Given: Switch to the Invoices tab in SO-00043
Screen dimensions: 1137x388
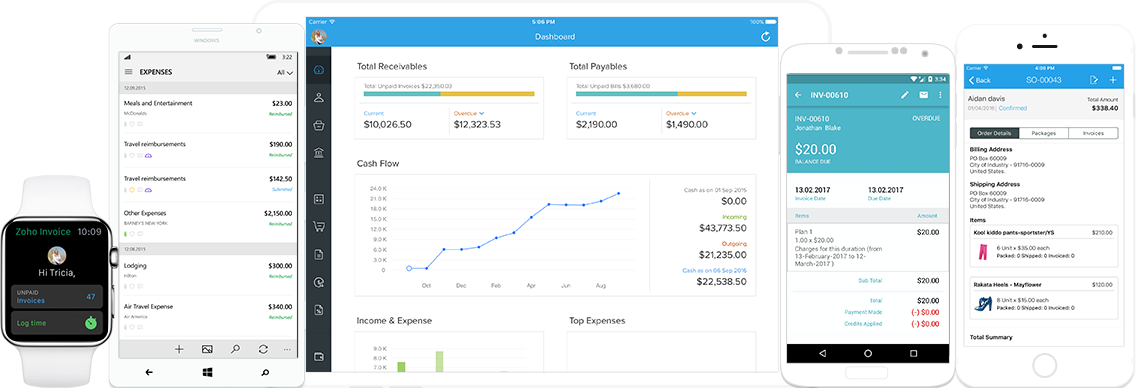Looking at the screenshot, I should click(1092, 133).
